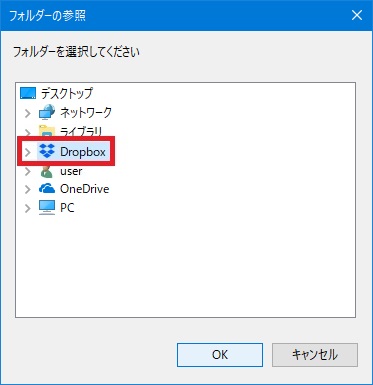Select the Dropbox logo icon
The height and width of the screenshot is (385, 373).
(47, 151)
